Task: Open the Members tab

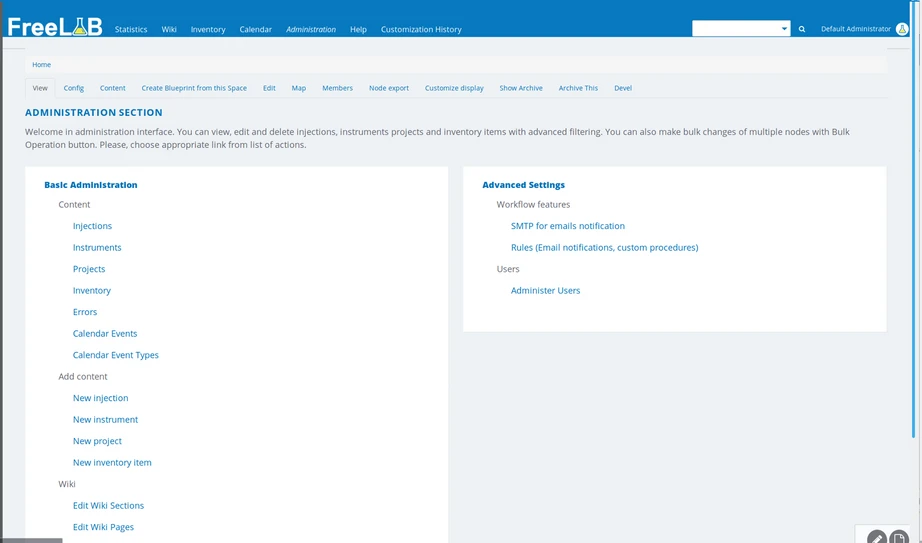Action: [338, 88]
